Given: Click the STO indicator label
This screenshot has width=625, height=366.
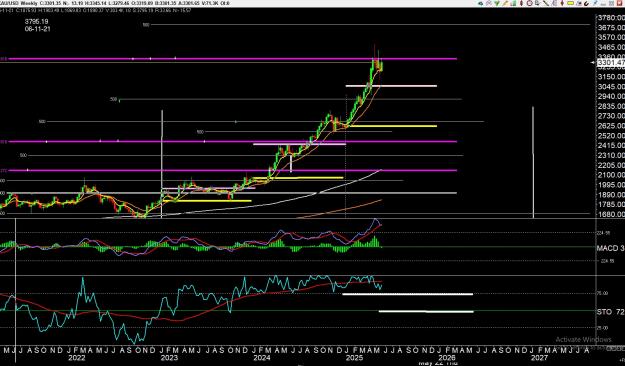Looking at the screenshot, I should click(610, 311).
